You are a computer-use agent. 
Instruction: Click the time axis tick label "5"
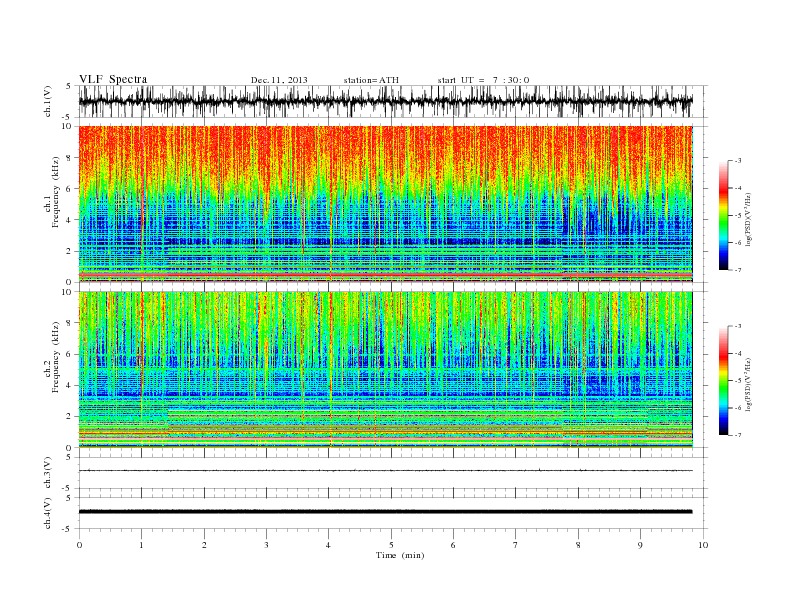391,545
